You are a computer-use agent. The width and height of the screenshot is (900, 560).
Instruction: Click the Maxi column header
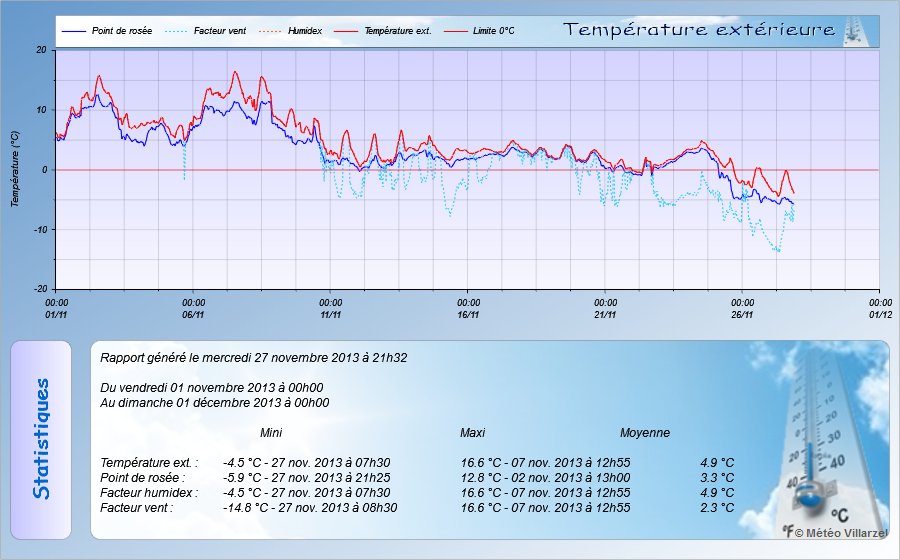click(x=473, y=433)
